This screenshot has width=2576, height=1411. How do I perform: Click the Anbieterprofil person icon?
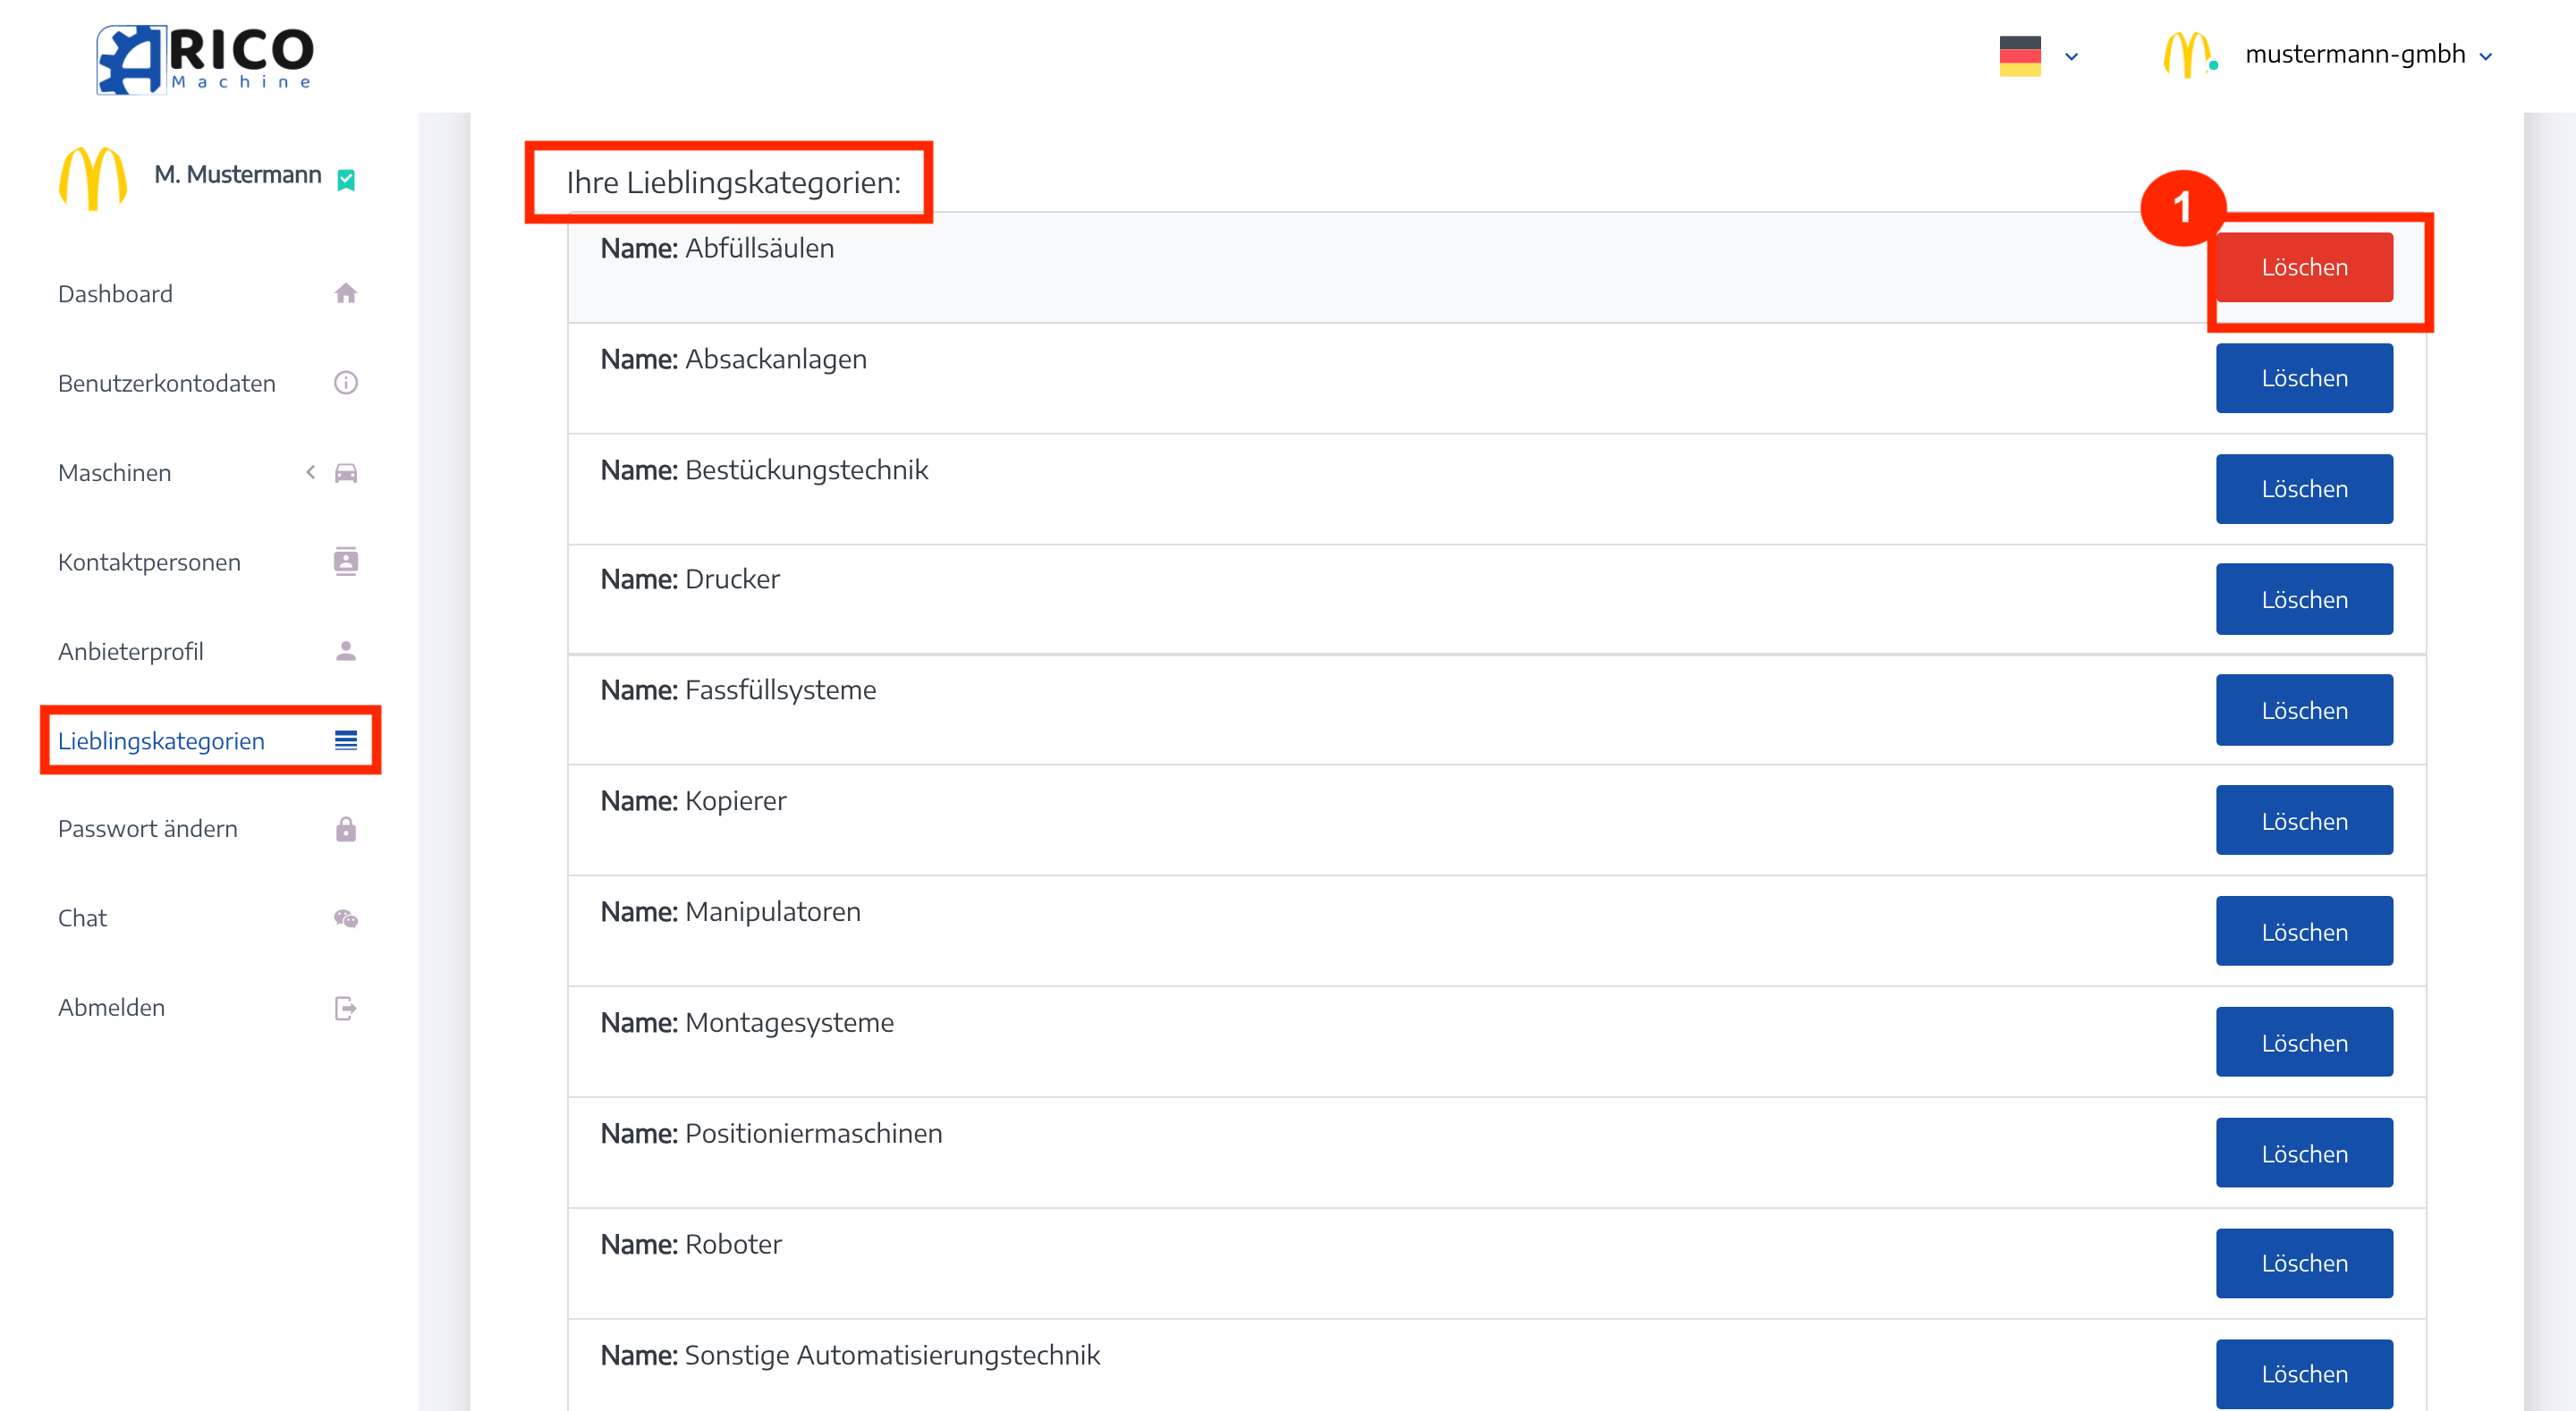point(348,650)
